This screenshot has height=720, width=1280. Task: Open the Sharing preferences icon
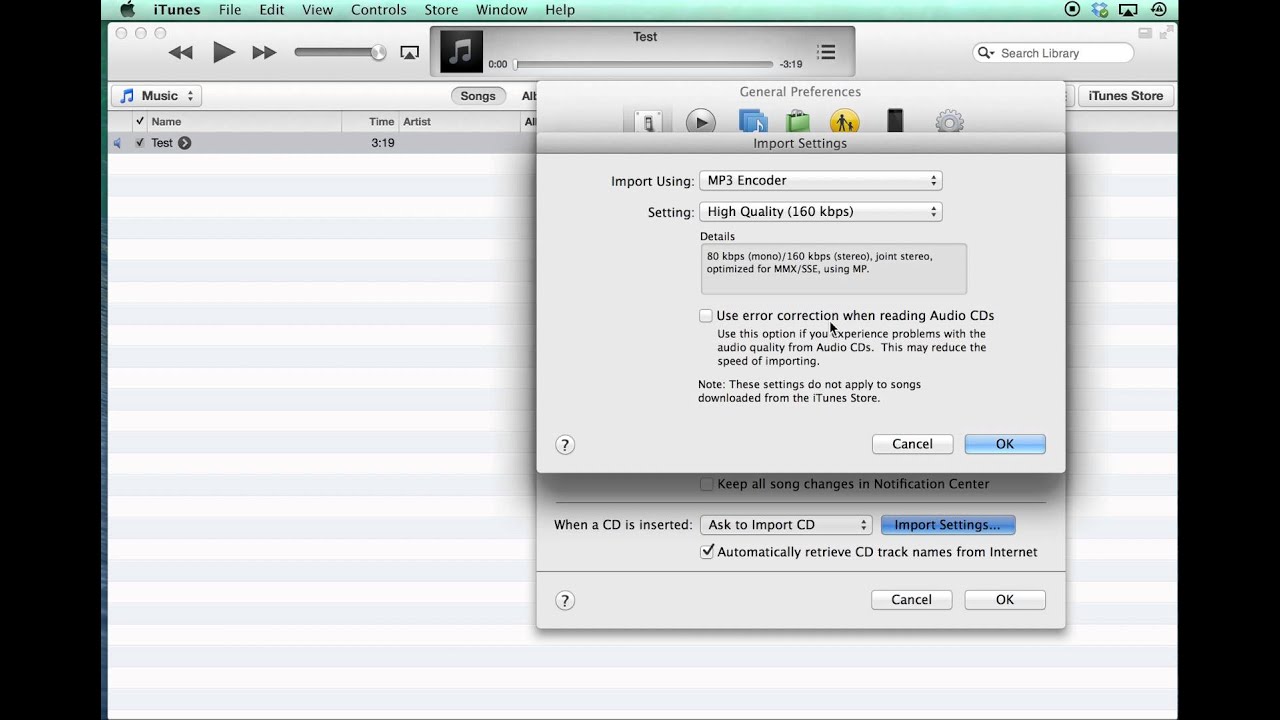pos(752,122)
